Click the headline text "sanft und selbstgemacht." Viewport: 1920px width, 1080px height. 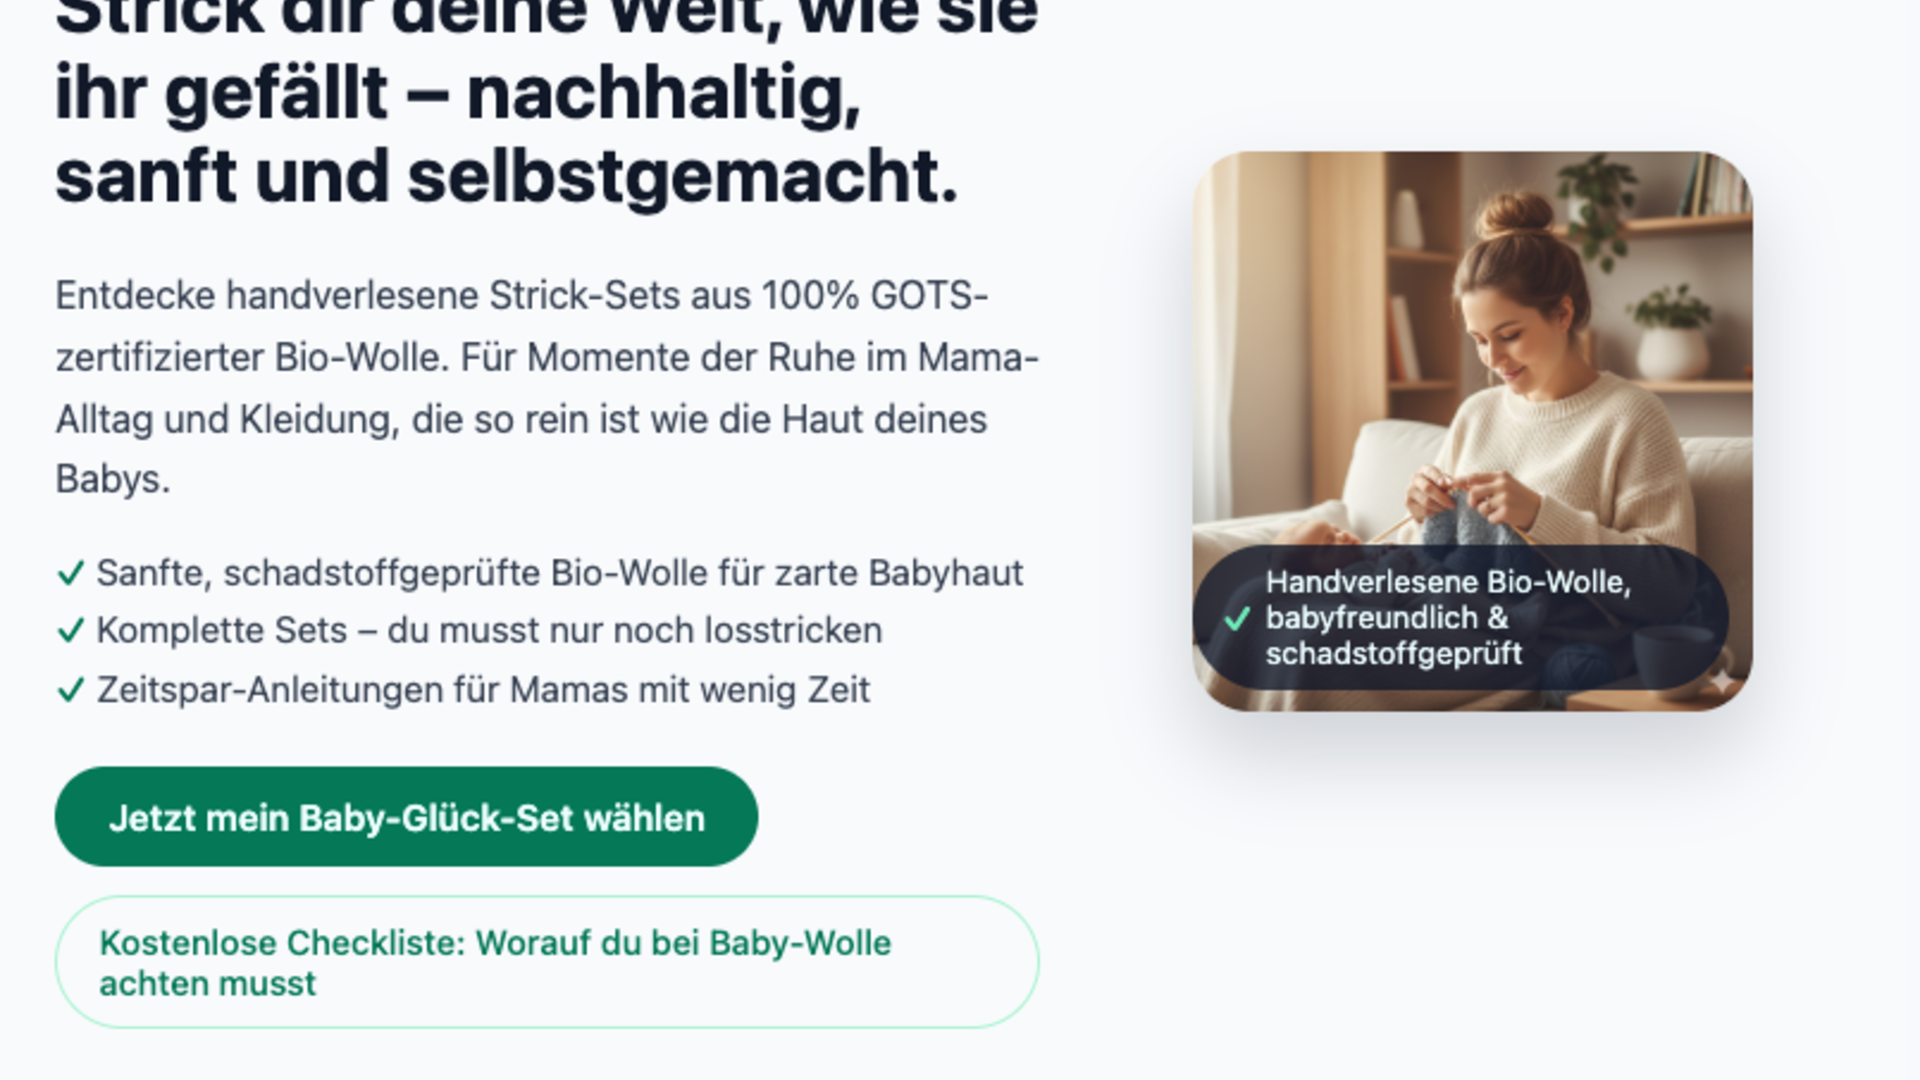507,177
